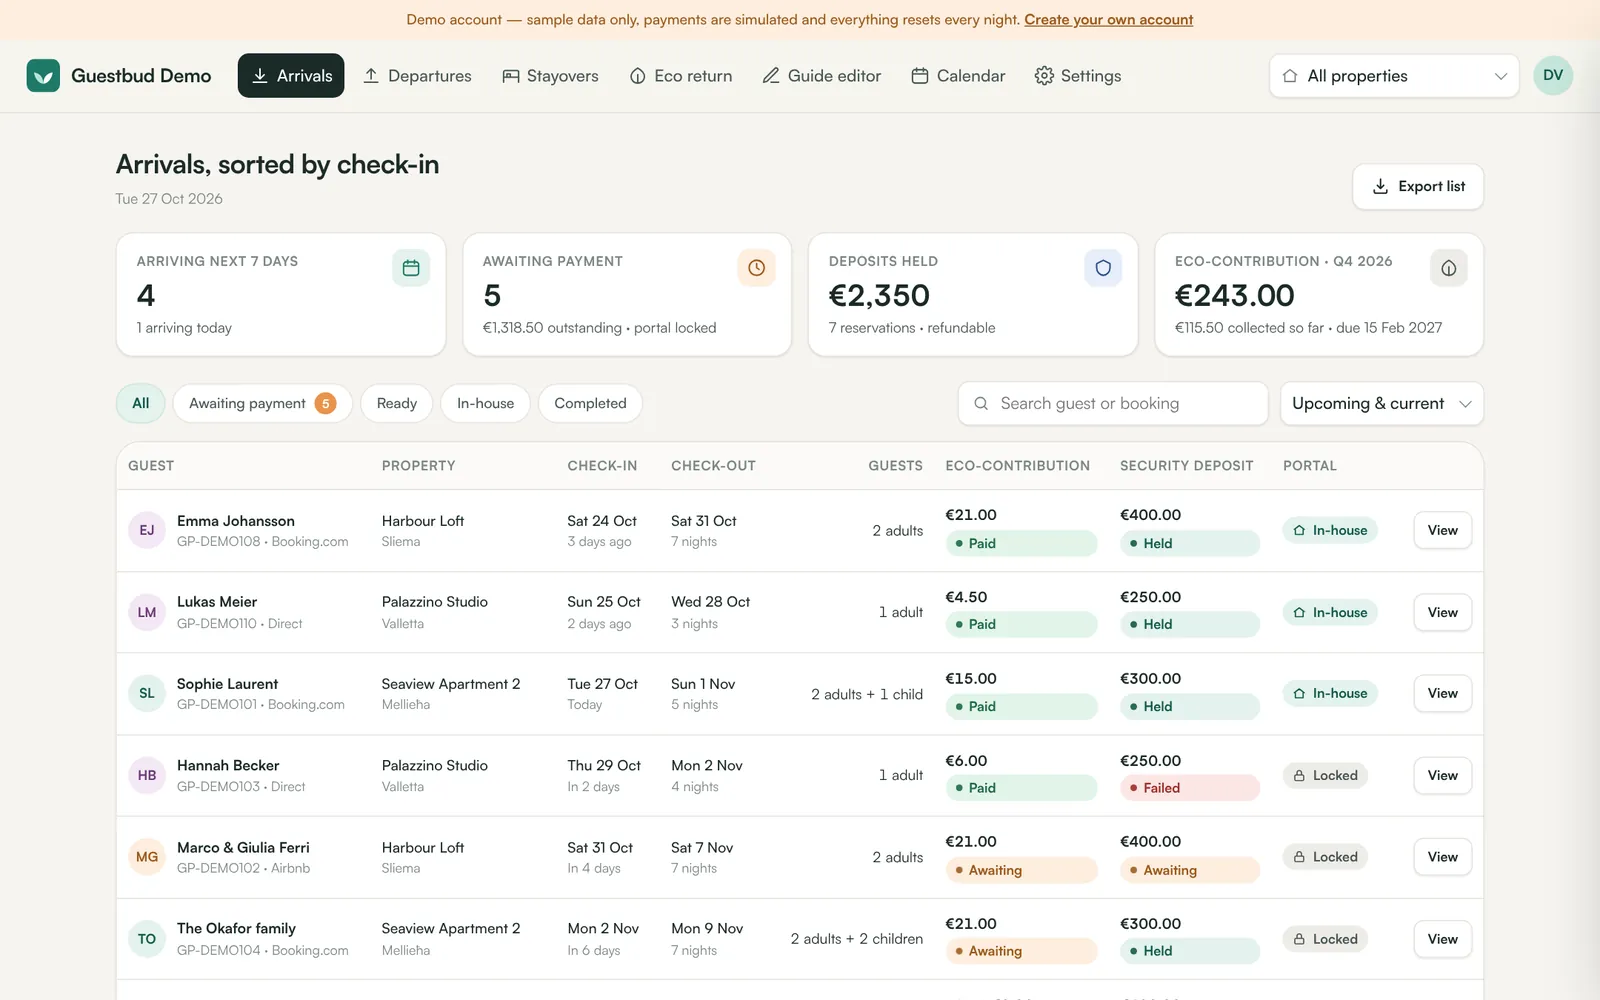
Task: Open the Arrivals tab
Action: point(291,75)
